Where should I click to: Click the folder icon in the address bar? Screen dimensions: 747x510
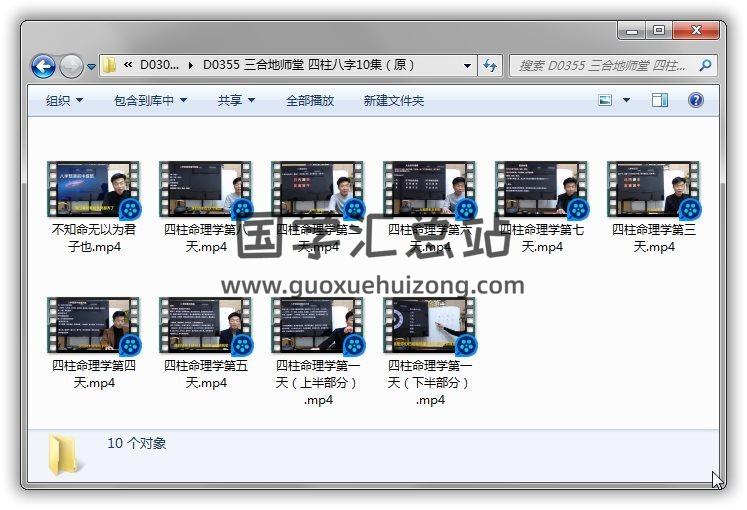click(x=110, y=65)
